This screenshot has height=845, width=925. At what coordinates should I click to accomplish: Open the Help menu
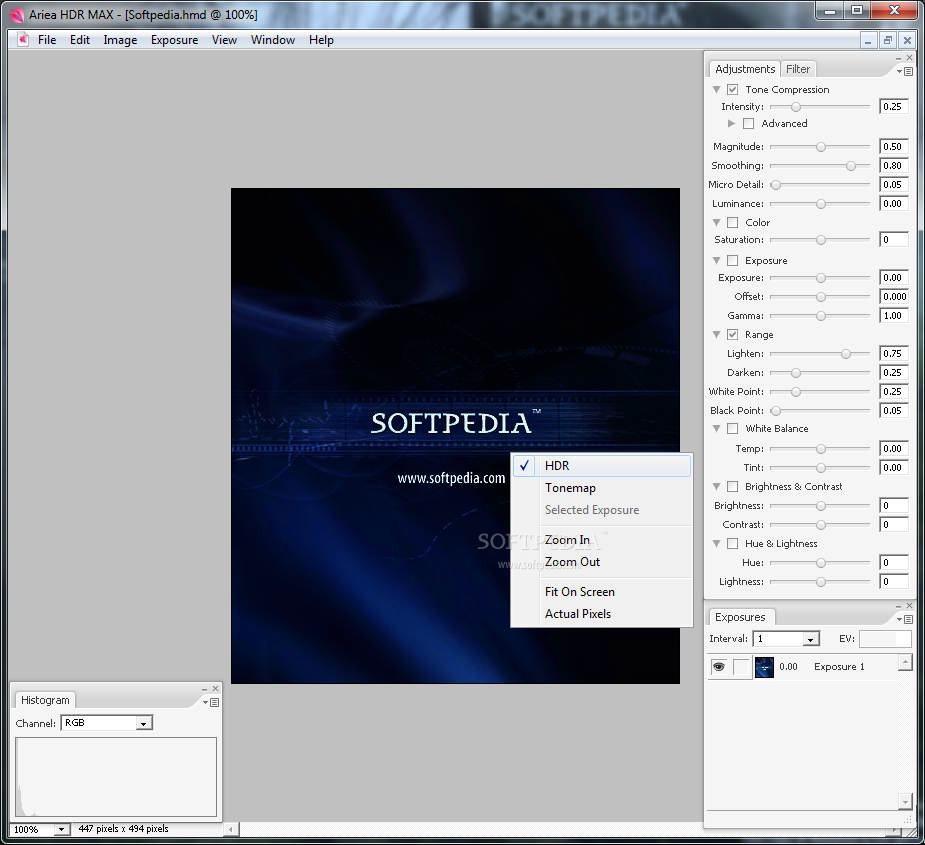(x=321, y=40)
